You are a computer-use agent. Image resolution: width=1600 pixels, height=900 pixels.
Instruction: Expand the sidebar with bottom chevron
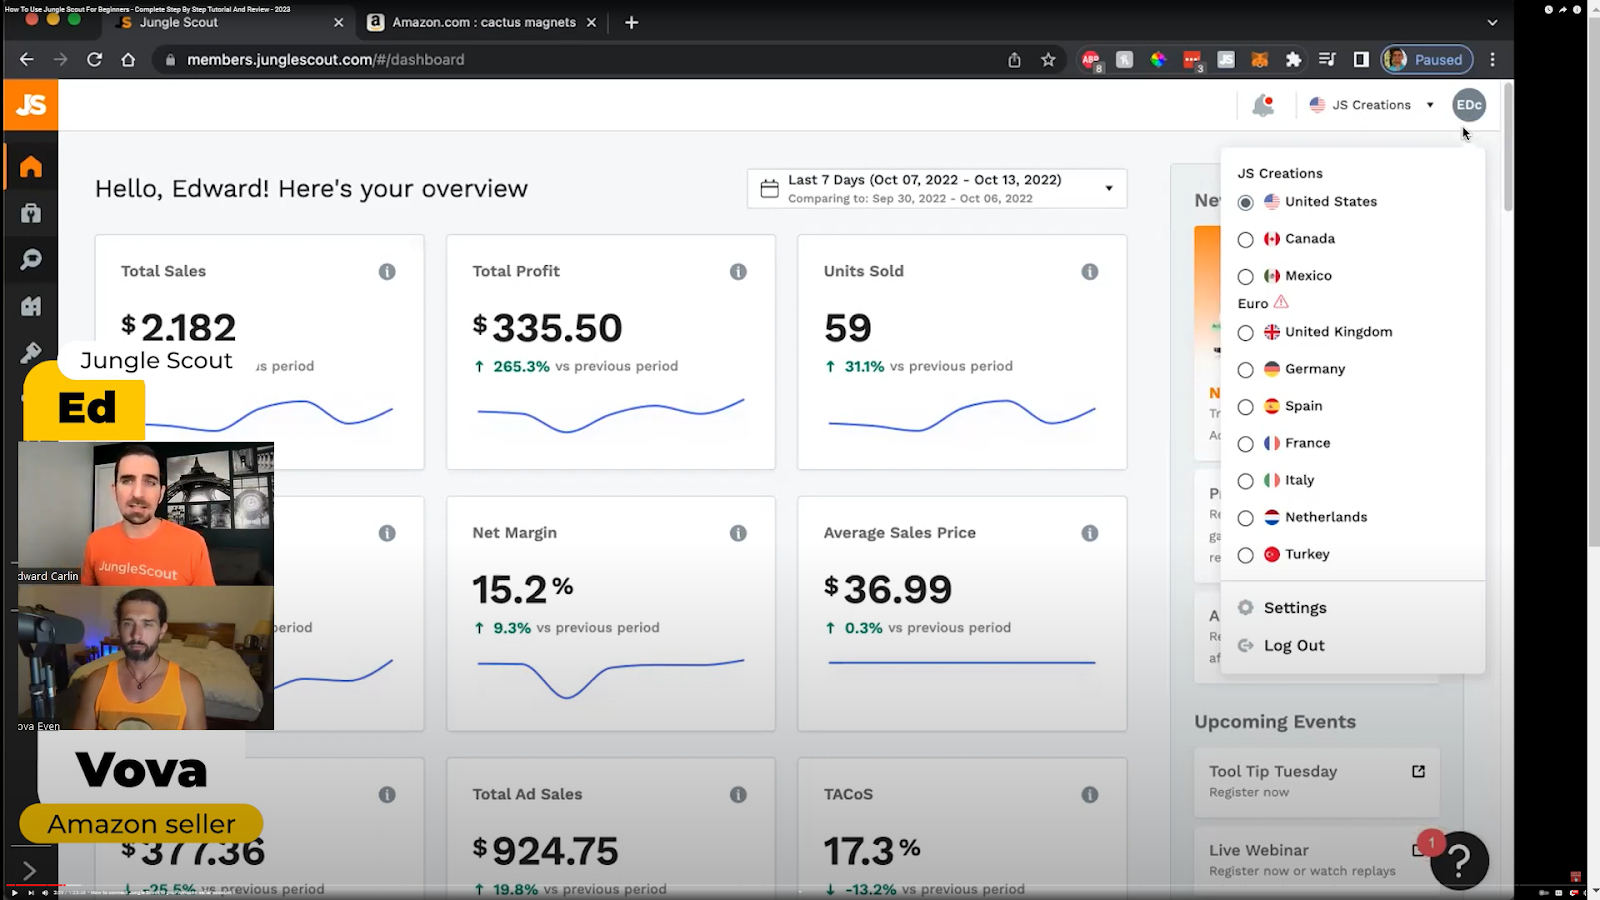(29, 871)
